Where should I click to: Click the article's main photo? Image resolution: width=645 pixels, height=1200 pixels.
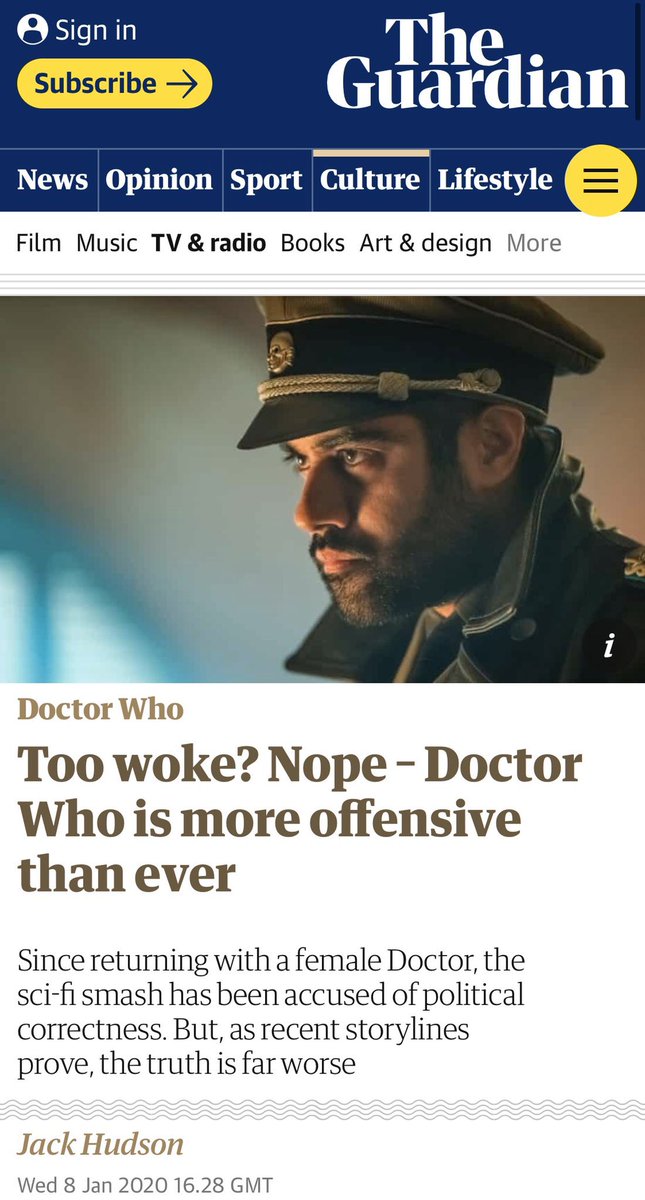(x=322, y=489)
